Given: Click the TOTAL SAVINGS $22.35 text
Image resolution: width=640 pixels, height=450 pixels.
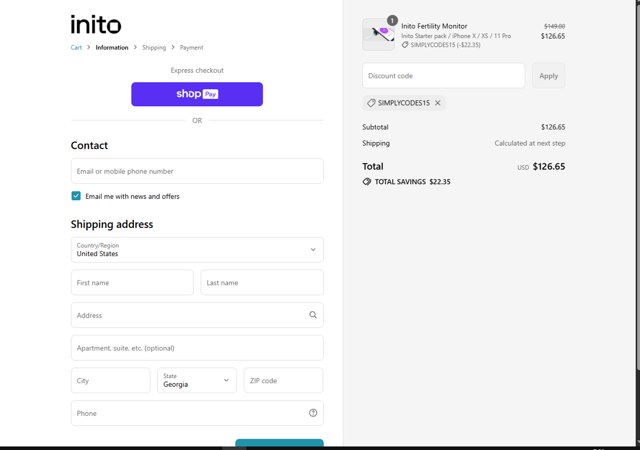Looking at the screenshot, I should pos(413,182).
